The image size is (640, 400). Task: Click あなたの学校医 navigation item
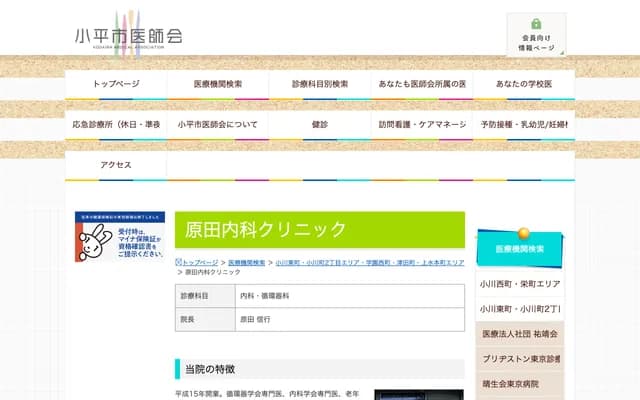tap(524, 85)
